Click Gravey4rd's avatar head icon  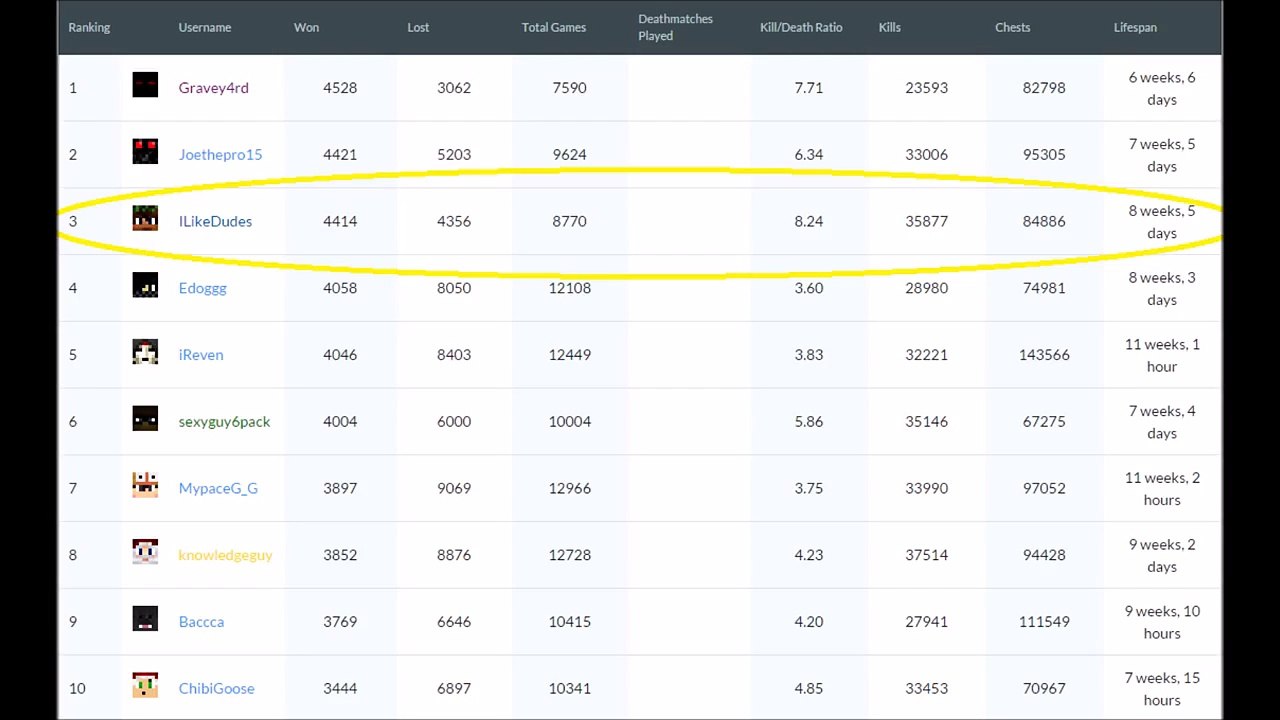tap(145, 85)
